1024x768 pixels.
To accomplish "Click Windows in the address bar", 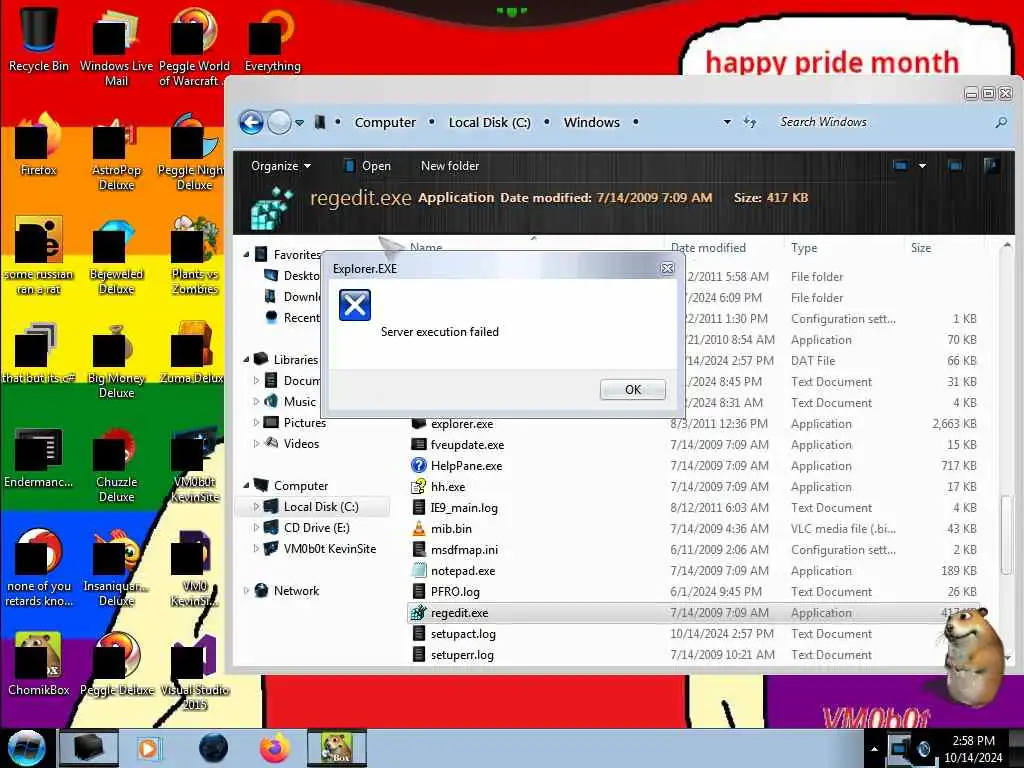I will pos(592,122).
